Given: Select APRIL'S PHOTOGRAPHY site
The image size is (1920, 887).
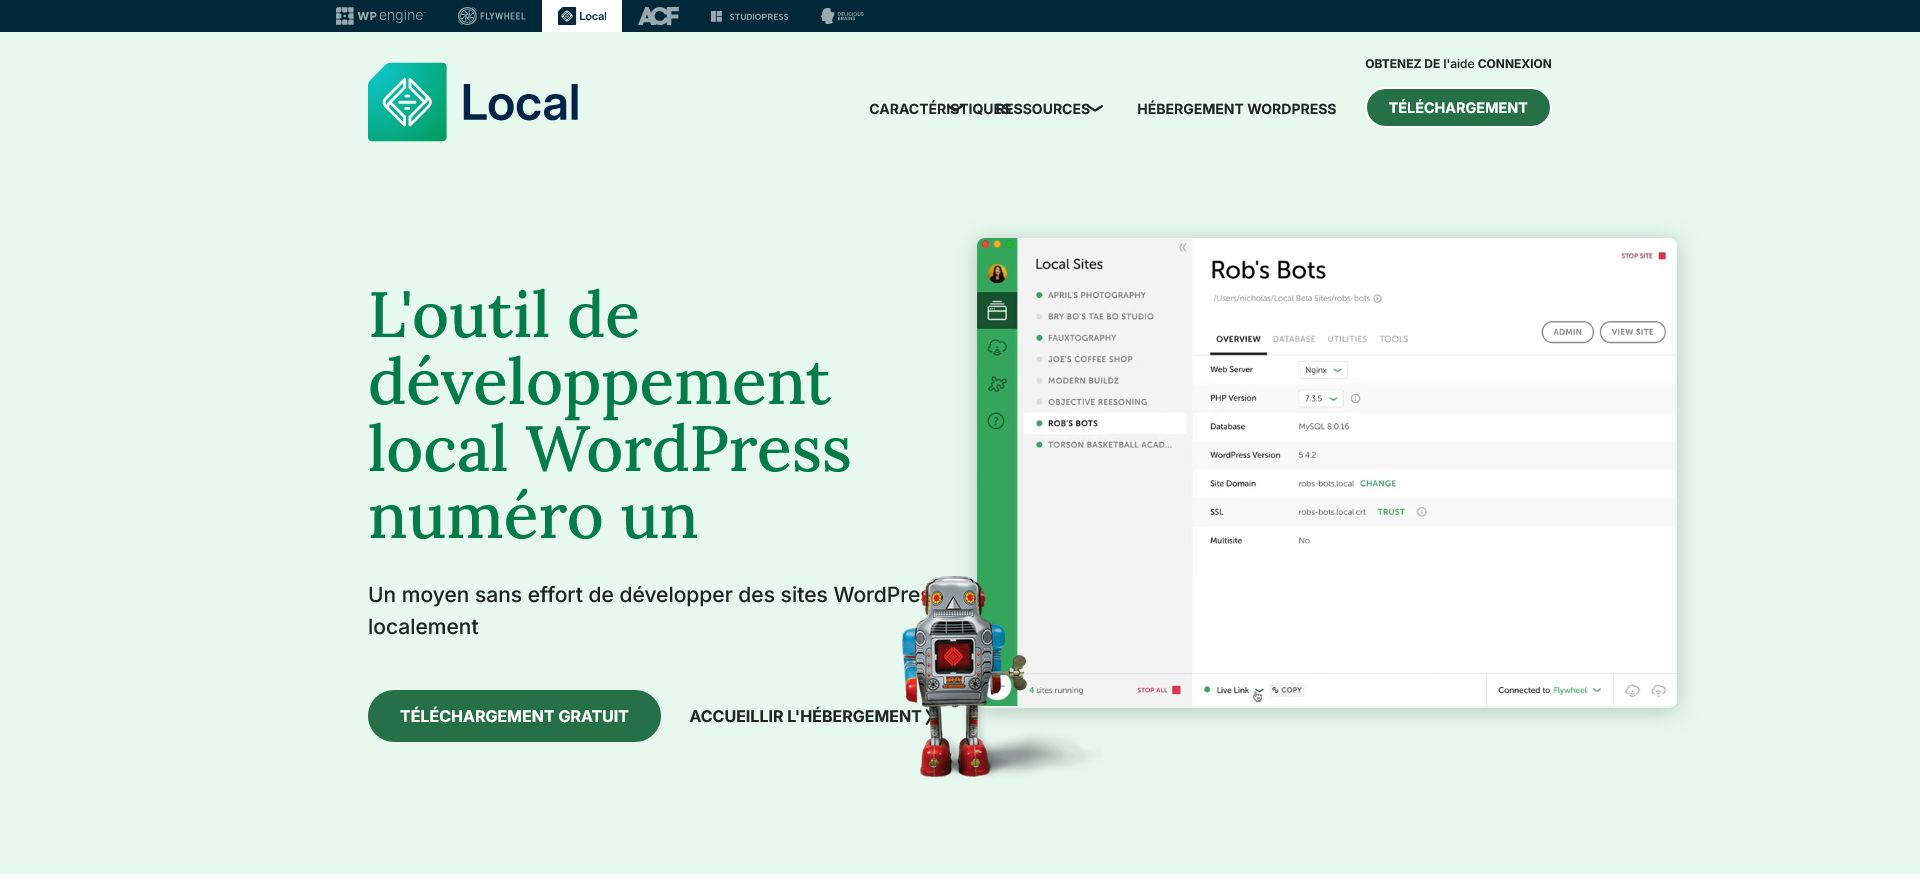Looking at the screenshot, I should [1096, 295].
